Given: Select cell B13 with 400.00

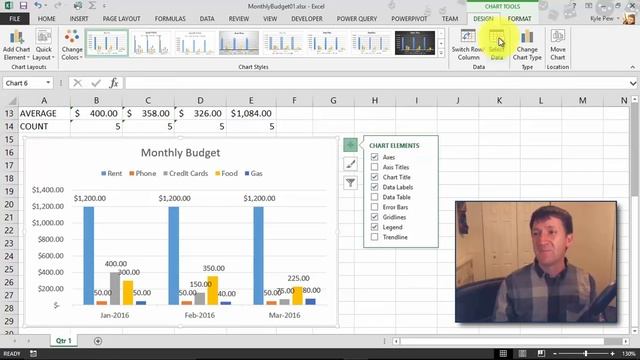Looking at the screenshot, I should pos(96,113).
